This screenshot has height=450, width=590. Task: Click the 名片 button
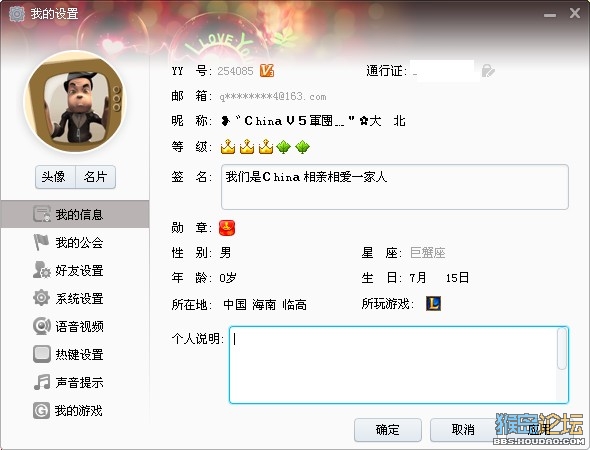click(96, 177)
